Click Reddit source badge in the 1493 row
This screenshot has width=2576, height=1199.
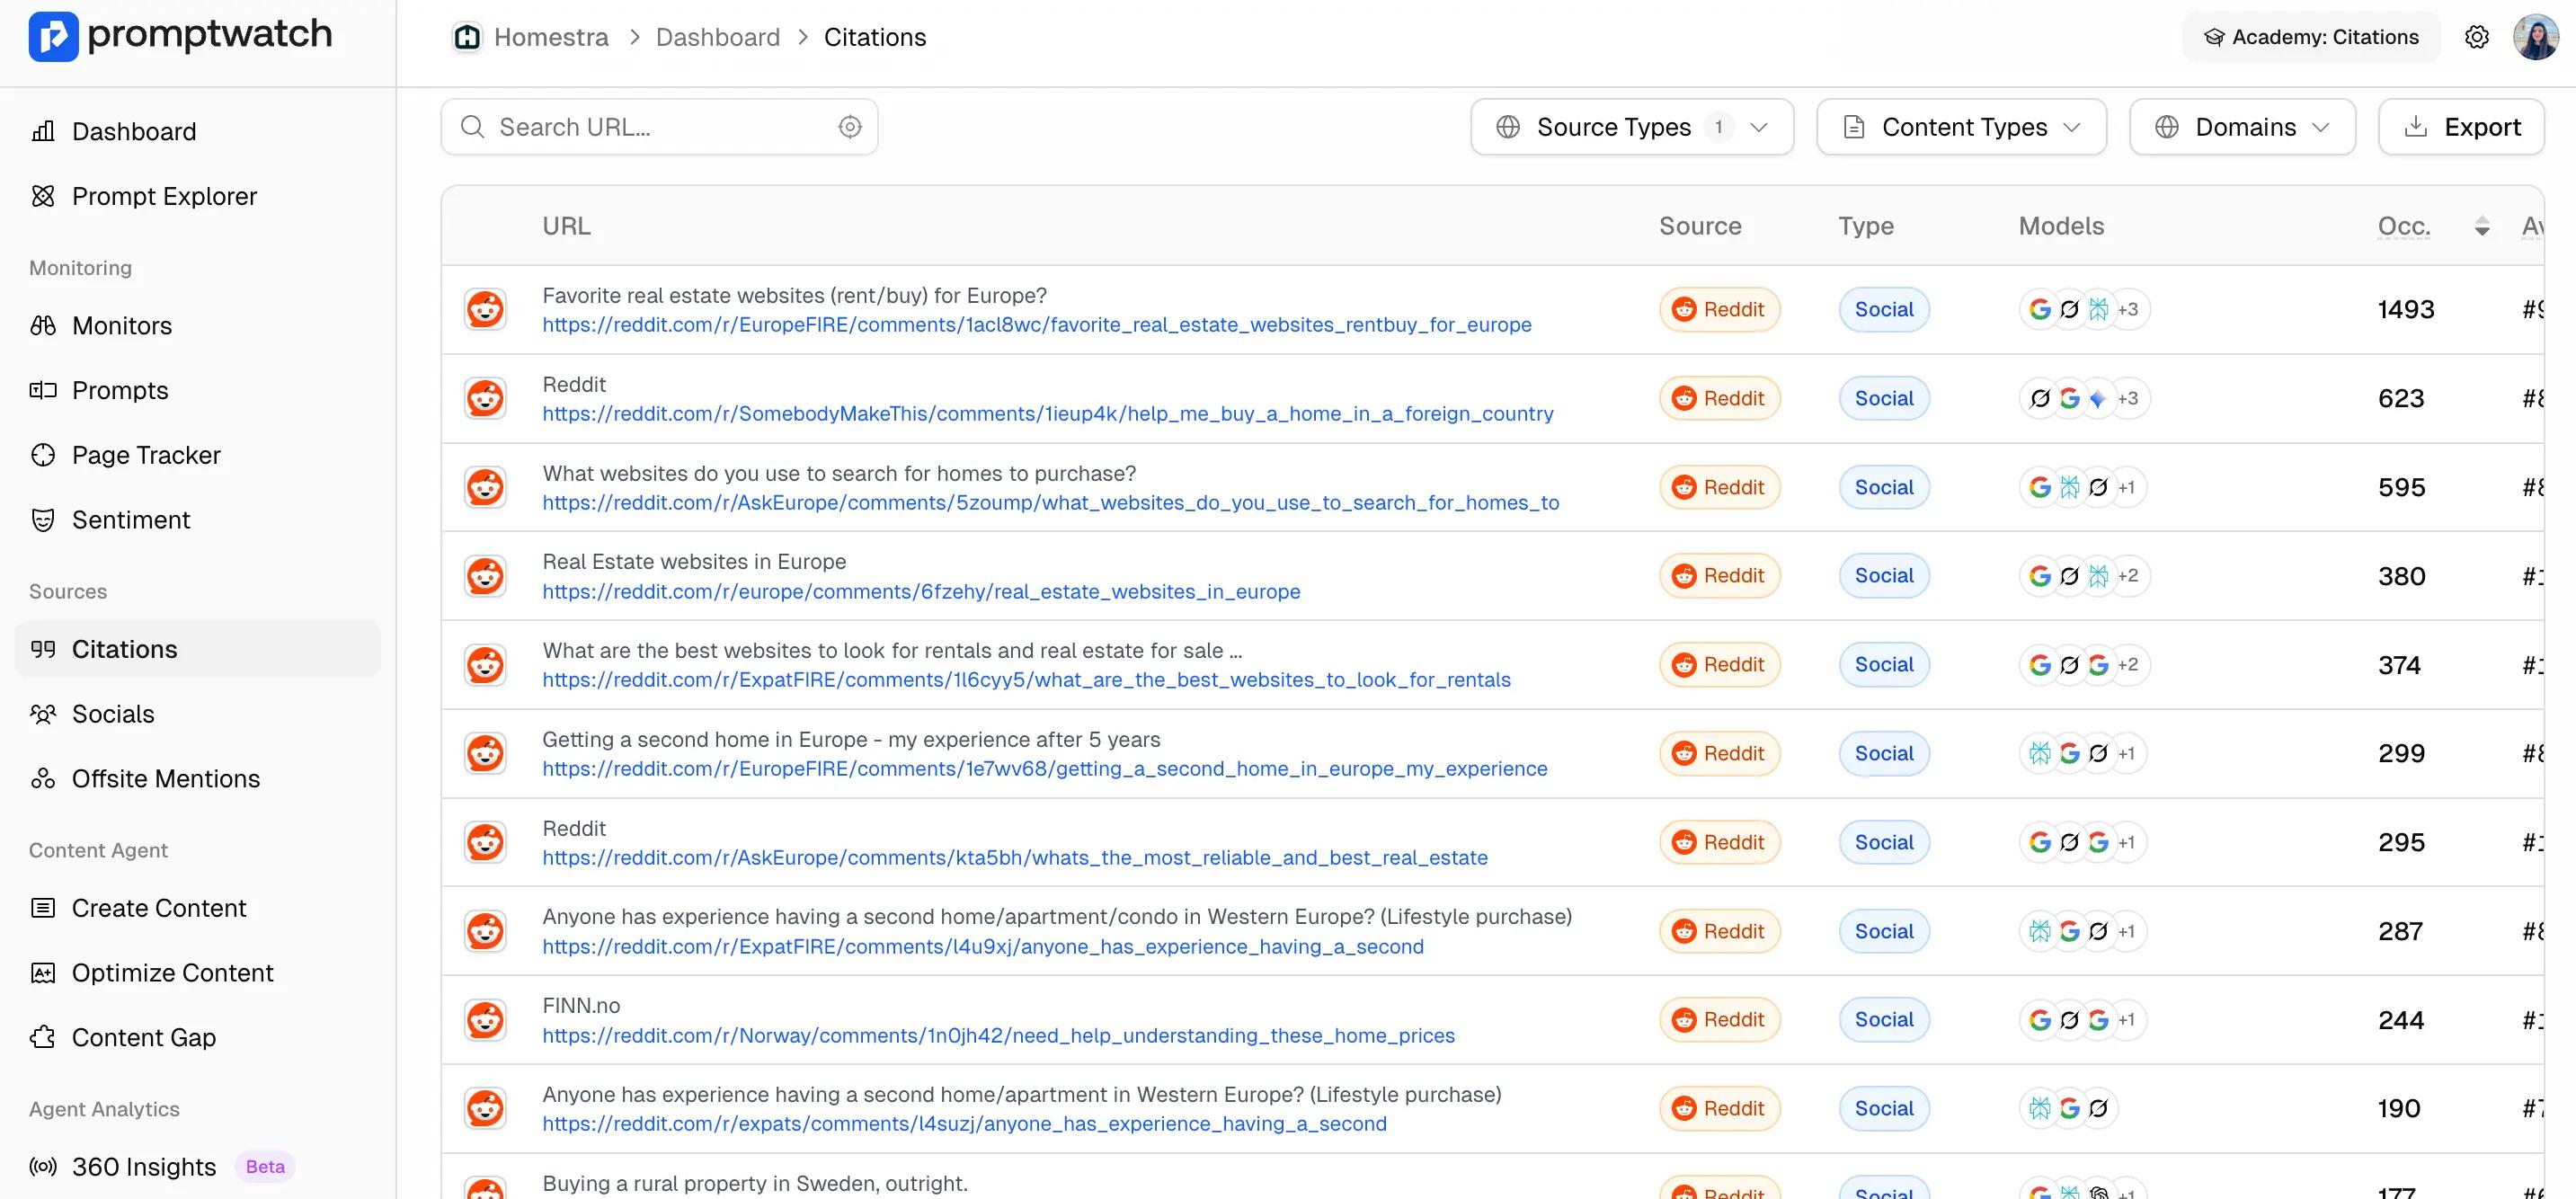coord(1719,310)
